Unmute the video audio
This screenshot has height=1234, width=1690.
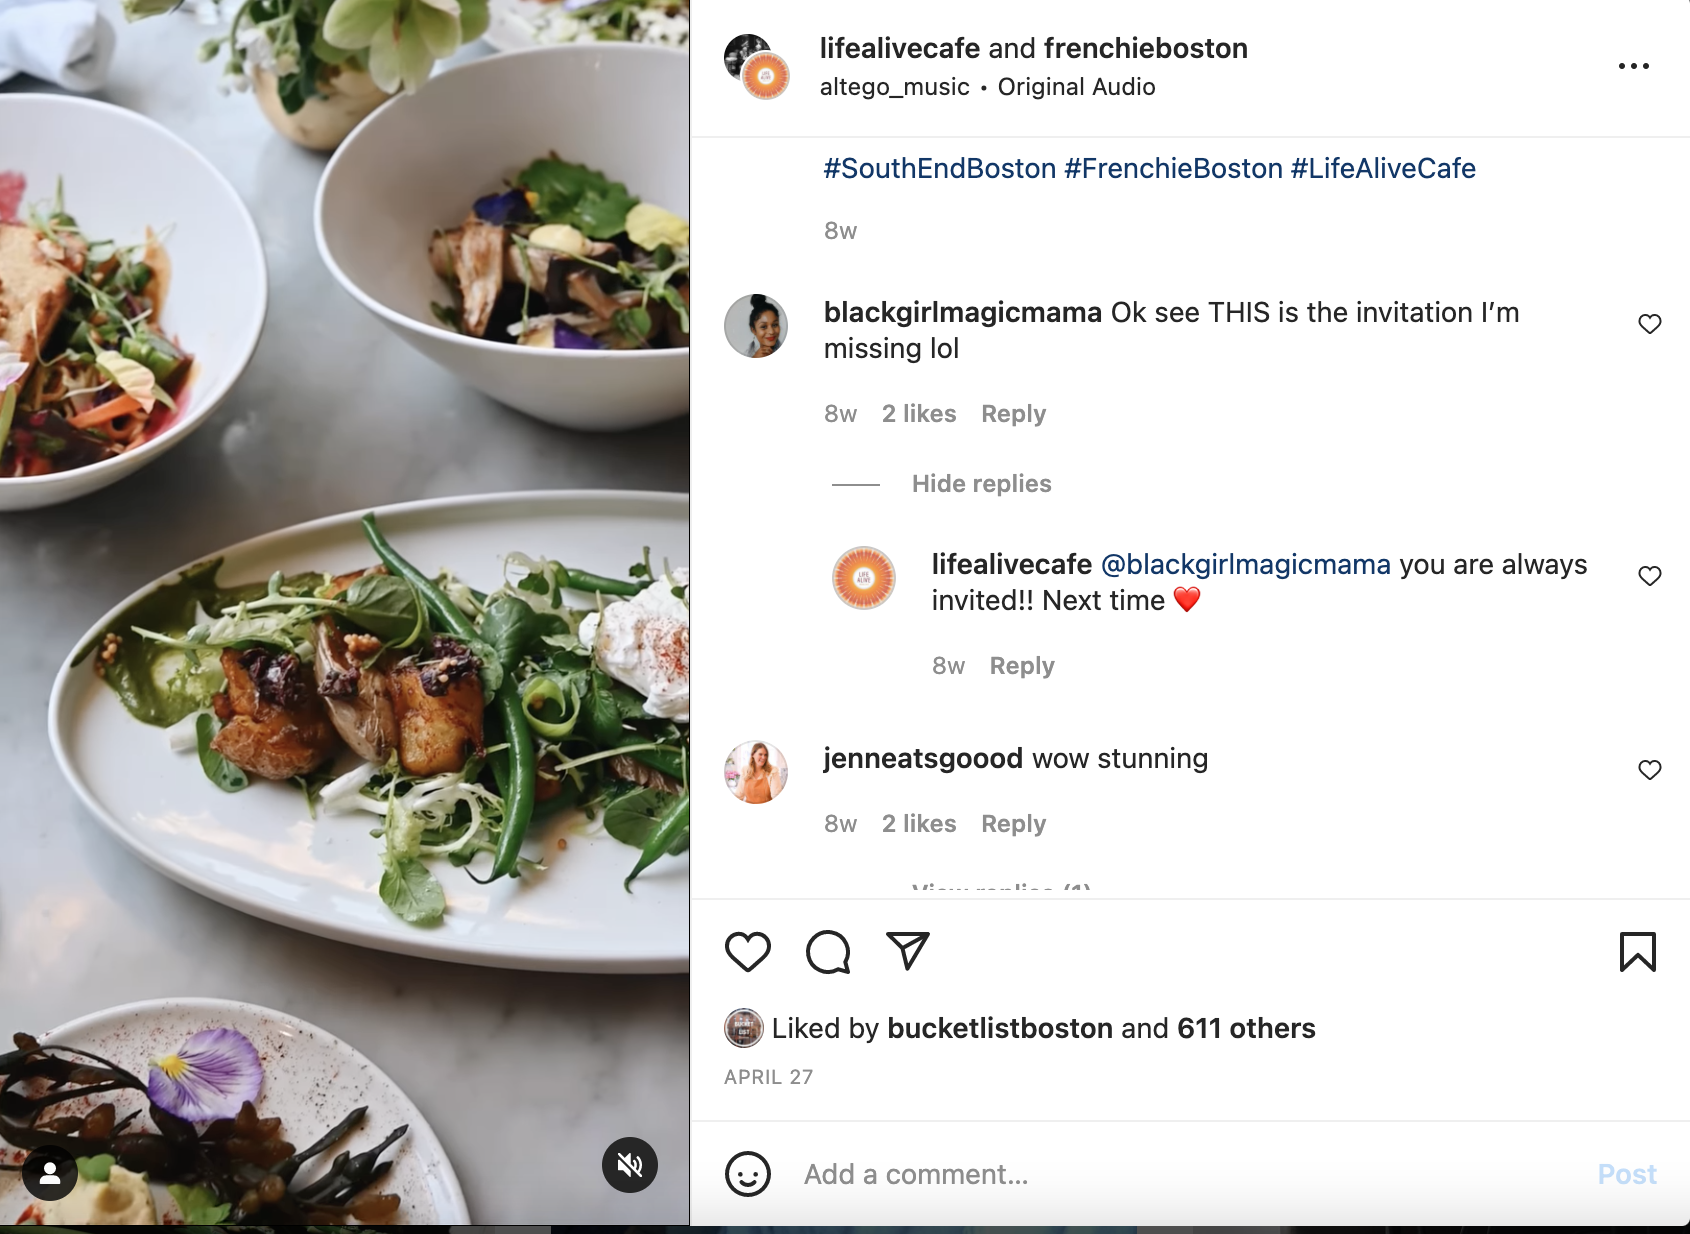pyautogui.click(x=630, y=1165)
